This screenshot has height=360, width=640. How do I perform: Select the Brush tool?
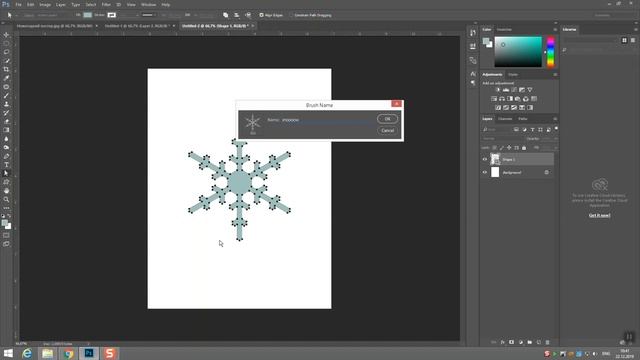pyautogui.click(x=6, y=96)
